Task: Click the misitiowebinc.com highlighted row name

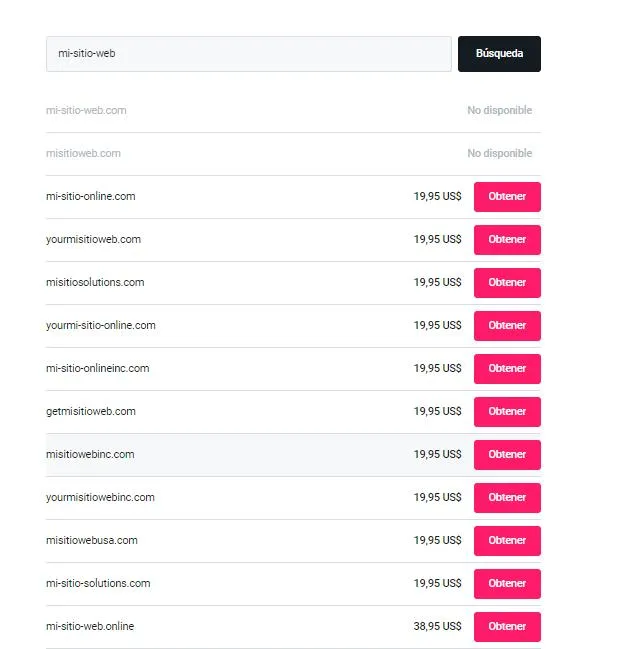Action: coord(90,455)
